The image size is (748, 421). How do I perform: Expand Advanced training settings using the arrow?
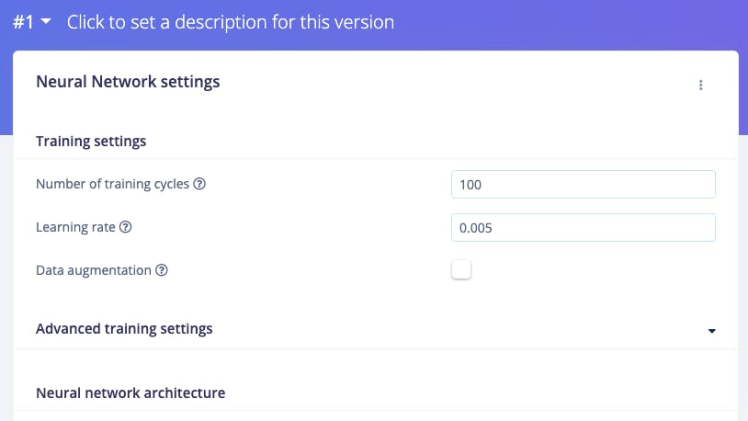(x=712, y=330)
